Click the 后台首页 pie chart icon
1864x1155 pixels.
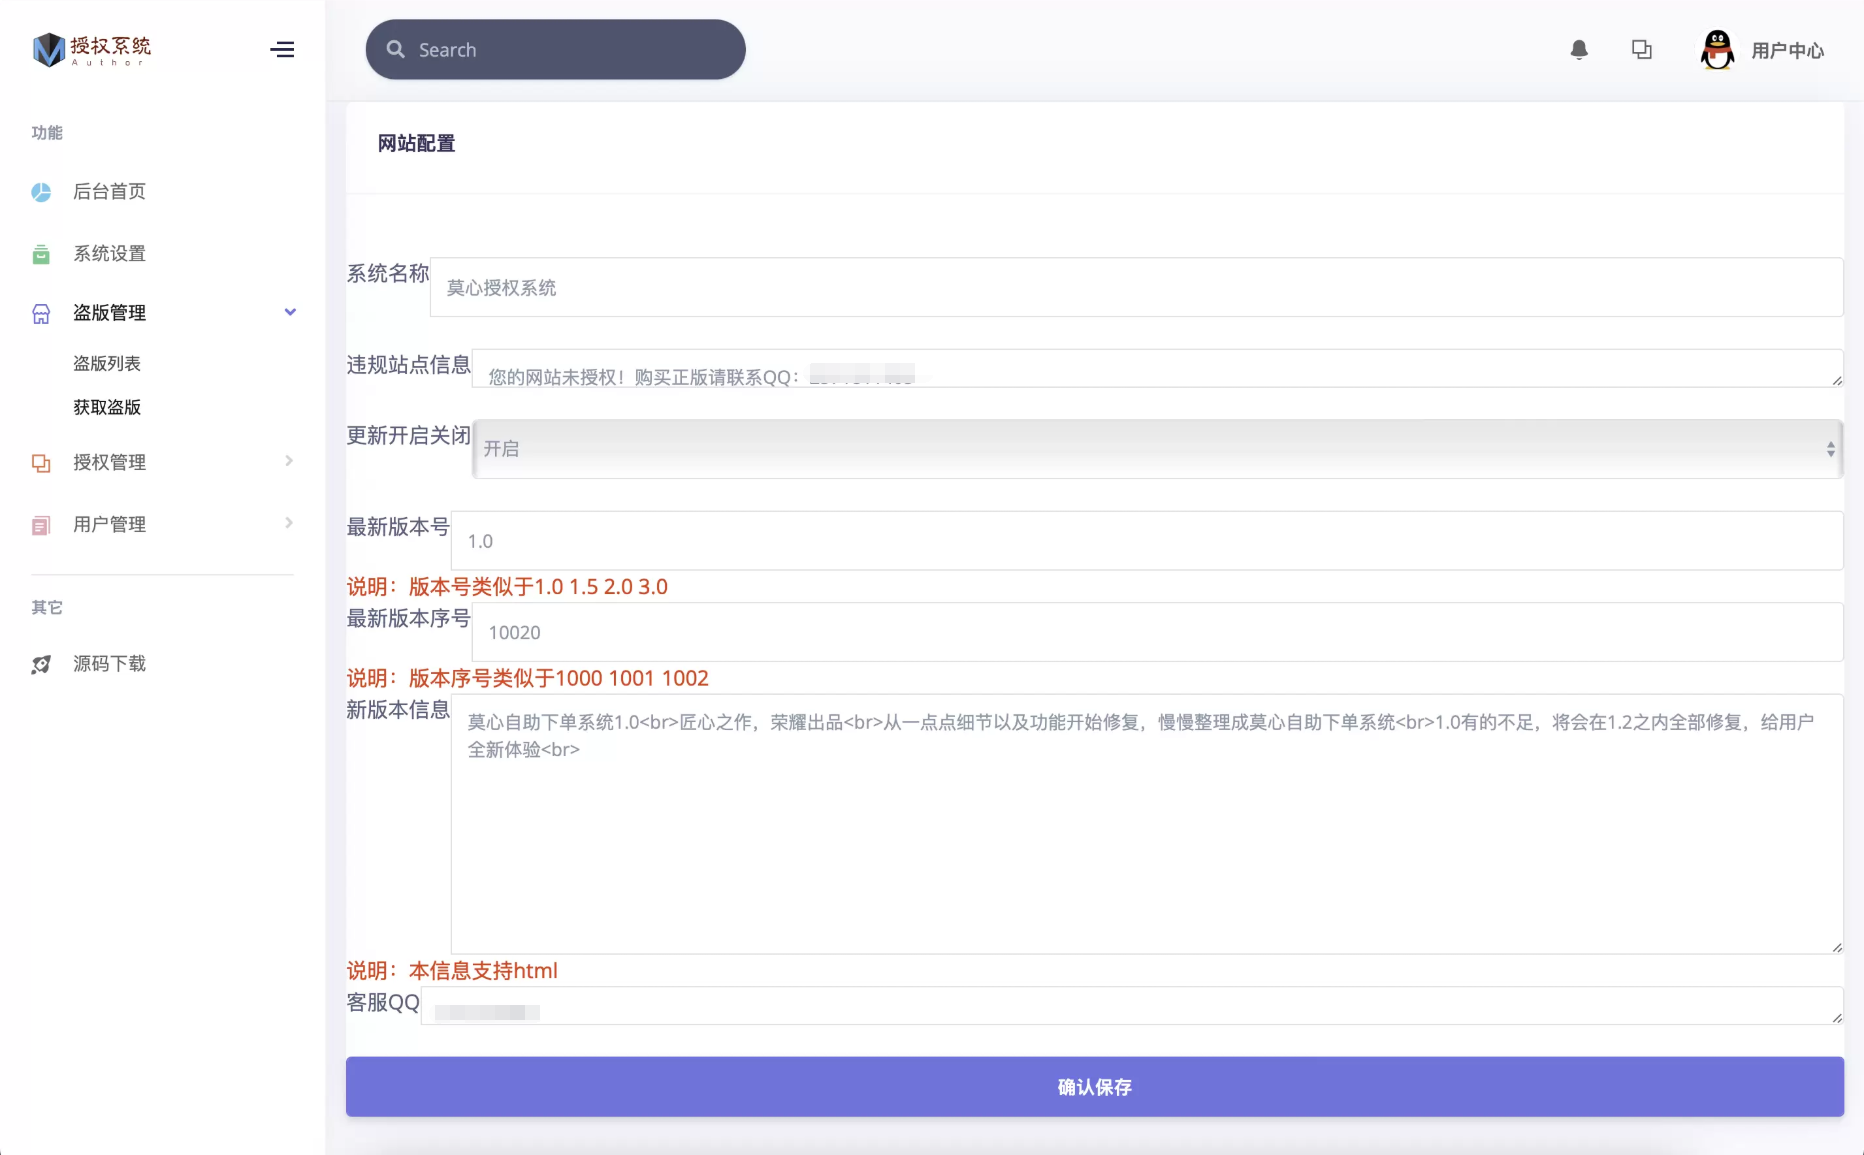[41, 192]
